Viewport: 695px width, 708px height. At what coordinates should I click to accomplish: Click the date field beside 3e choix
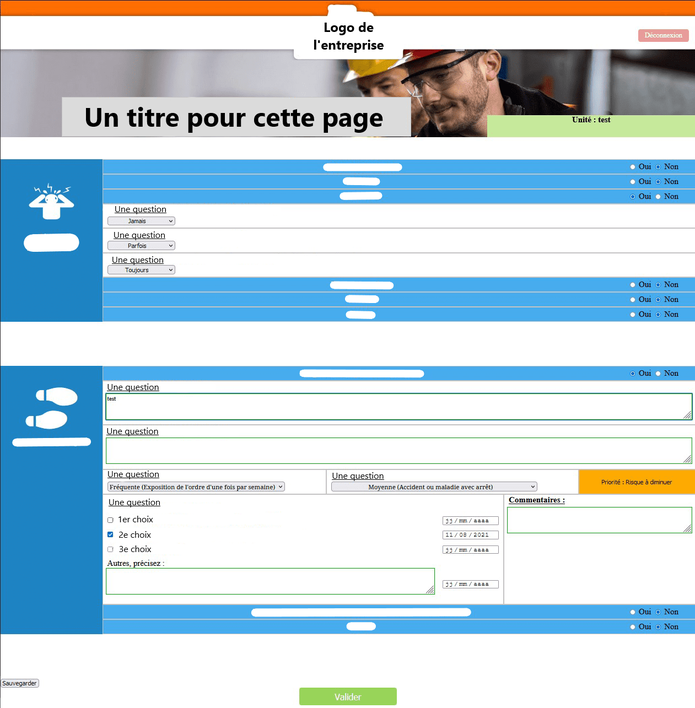[x=470, y=550]
